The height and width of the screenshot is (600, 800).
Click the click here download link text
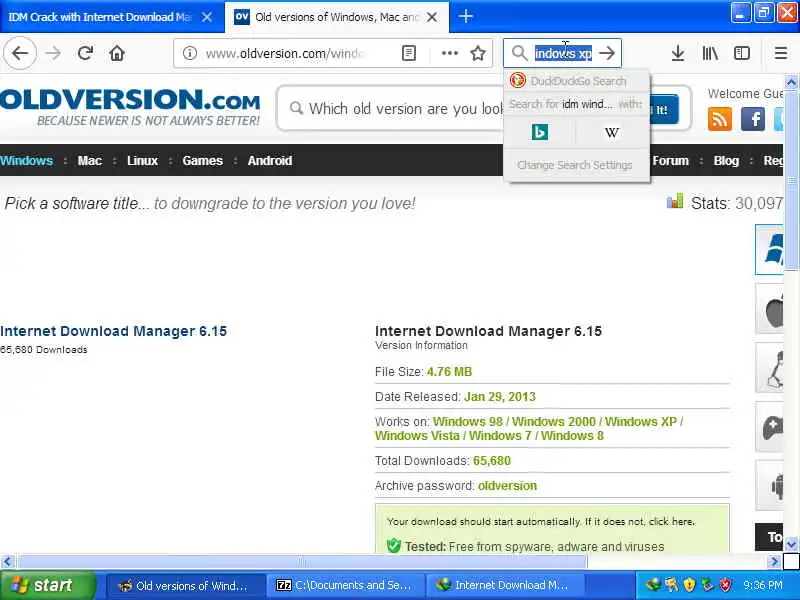[671, 521]
